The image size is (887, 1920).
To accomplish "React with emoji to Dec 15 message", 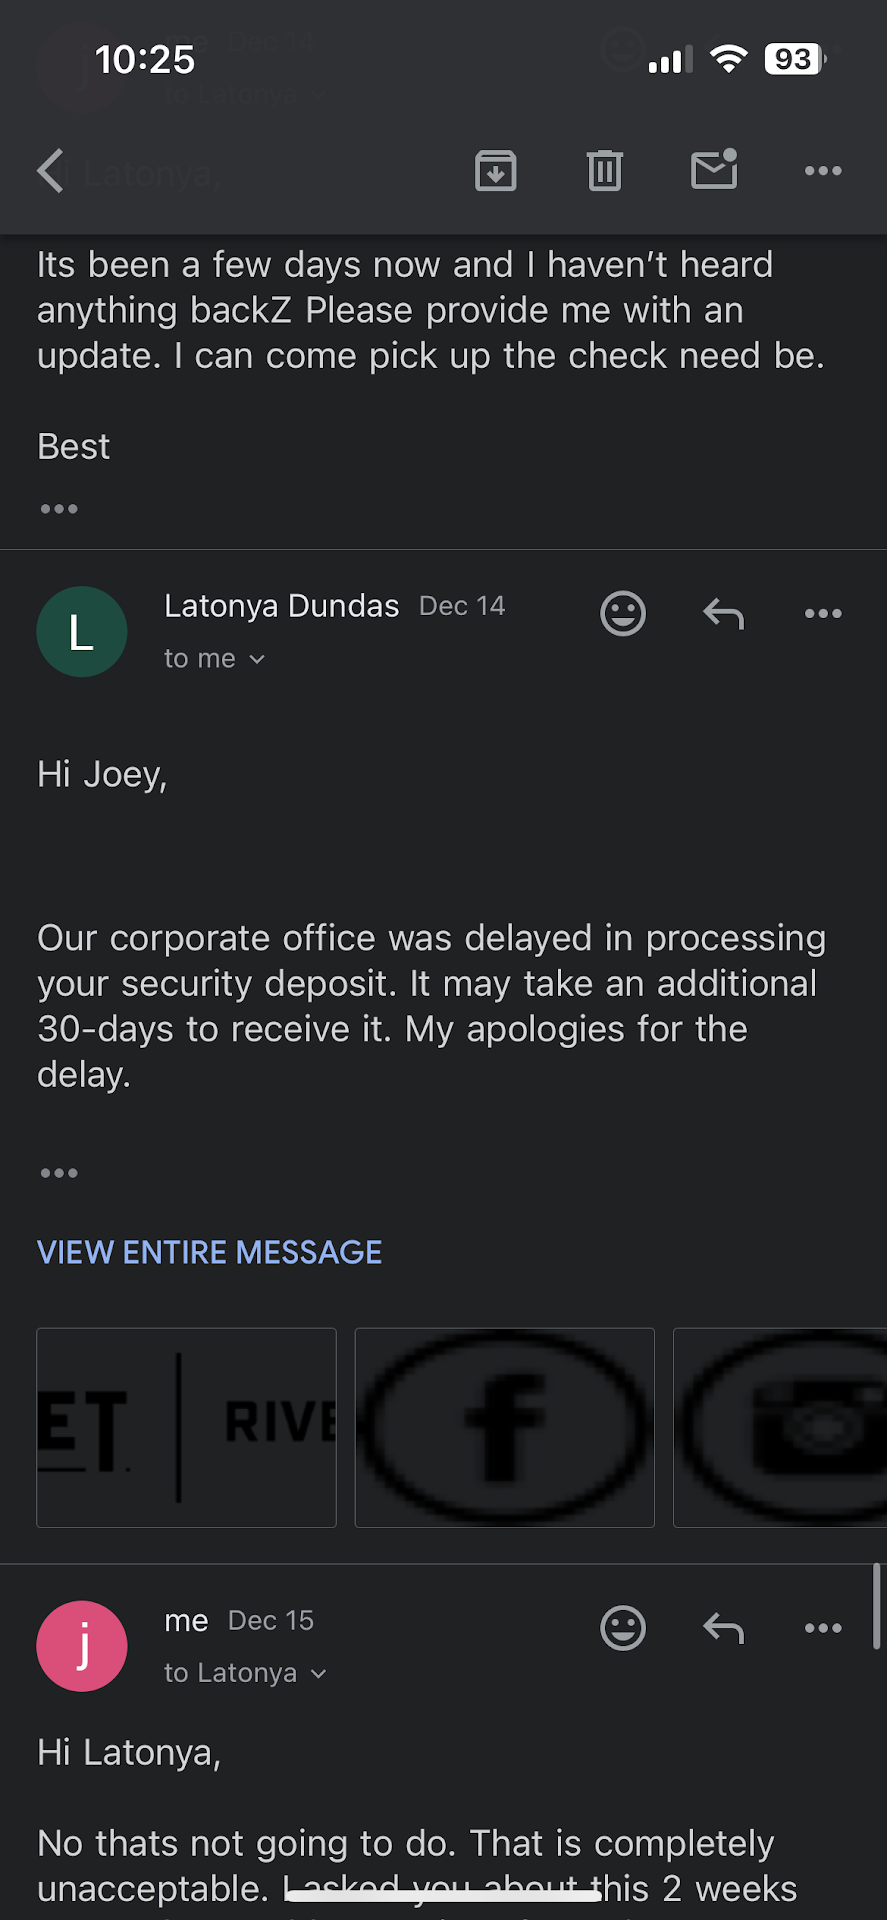I will [x=622, y=1628].
